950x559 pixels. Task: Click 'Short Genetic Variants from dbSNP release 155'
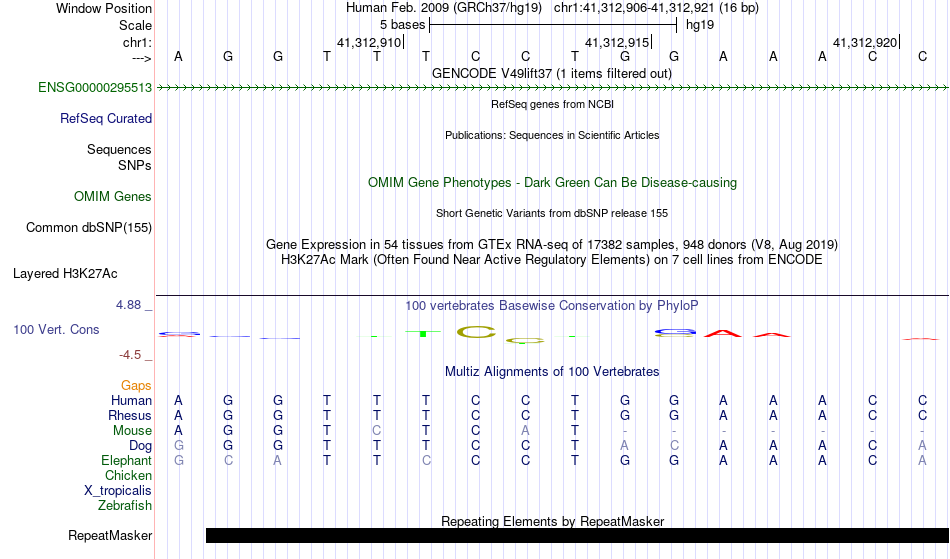tap(552, 213)
